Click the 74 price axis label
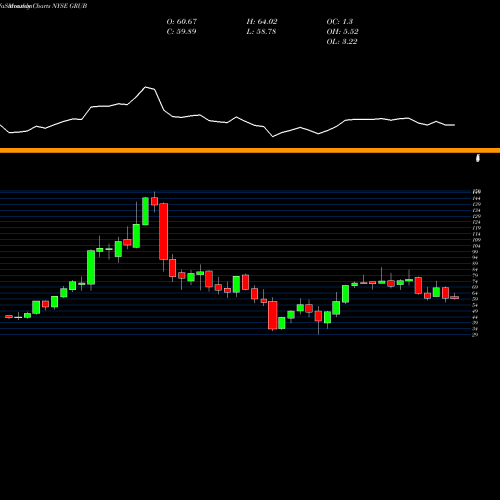 tap(475, 281)
